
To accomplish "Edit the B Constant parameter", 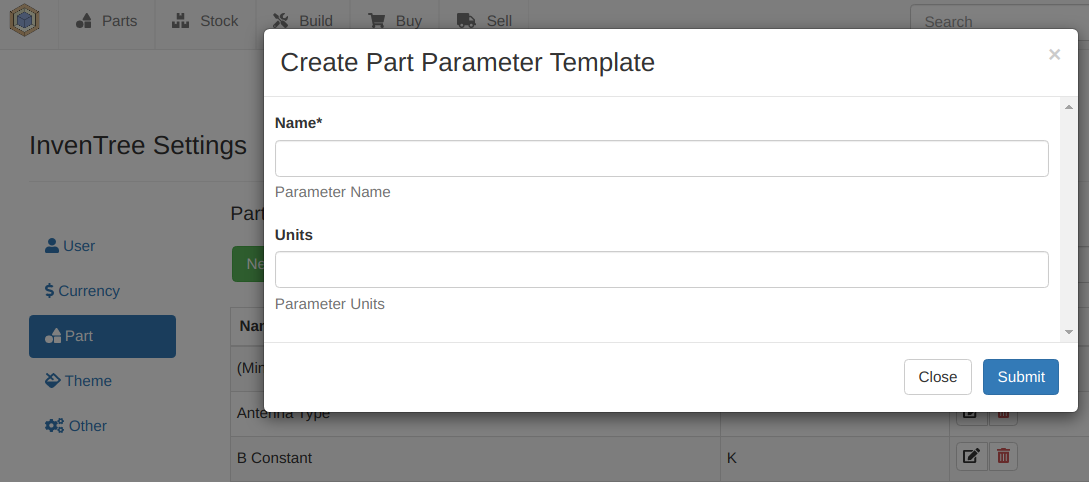I will 971,457.
